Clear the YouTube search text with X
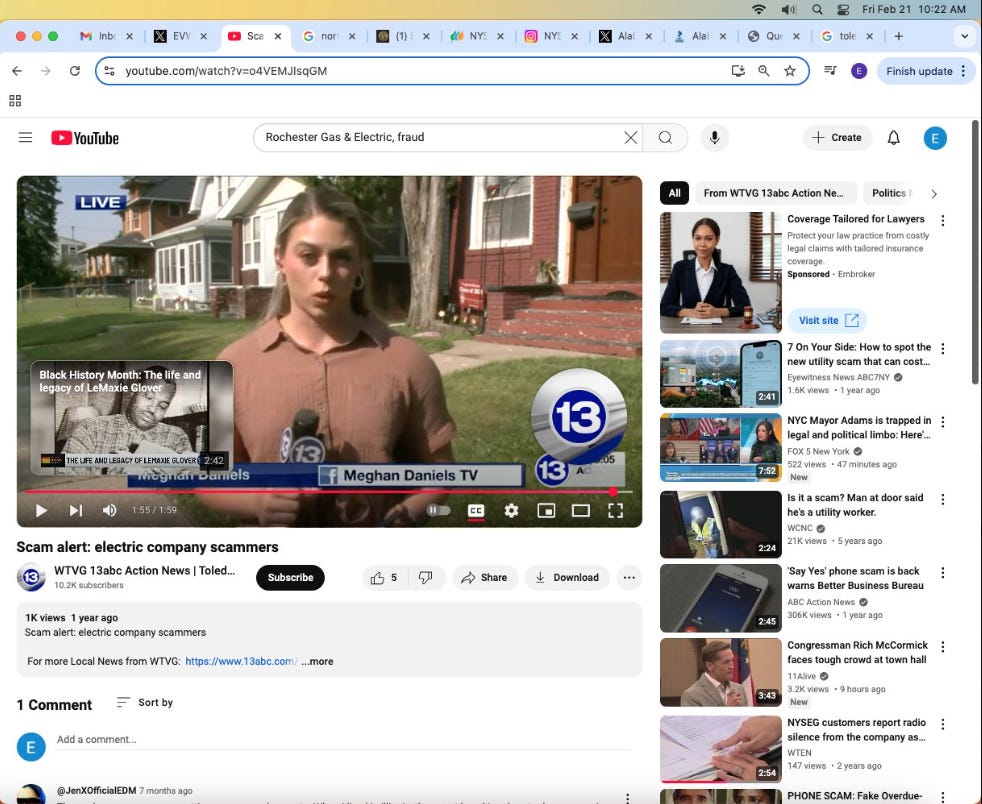 [x=631, y=137]
